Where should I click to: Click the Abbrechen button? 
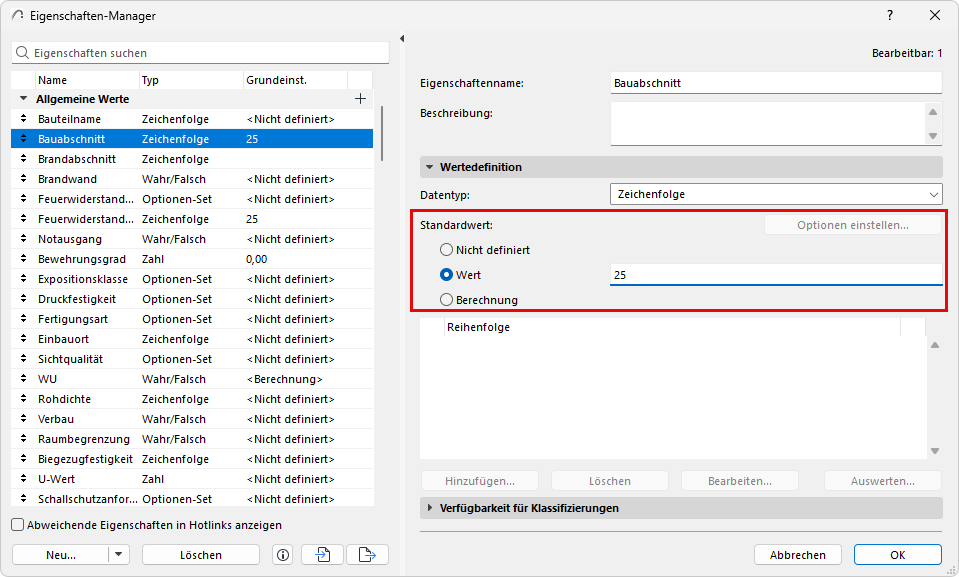(797, 555)
